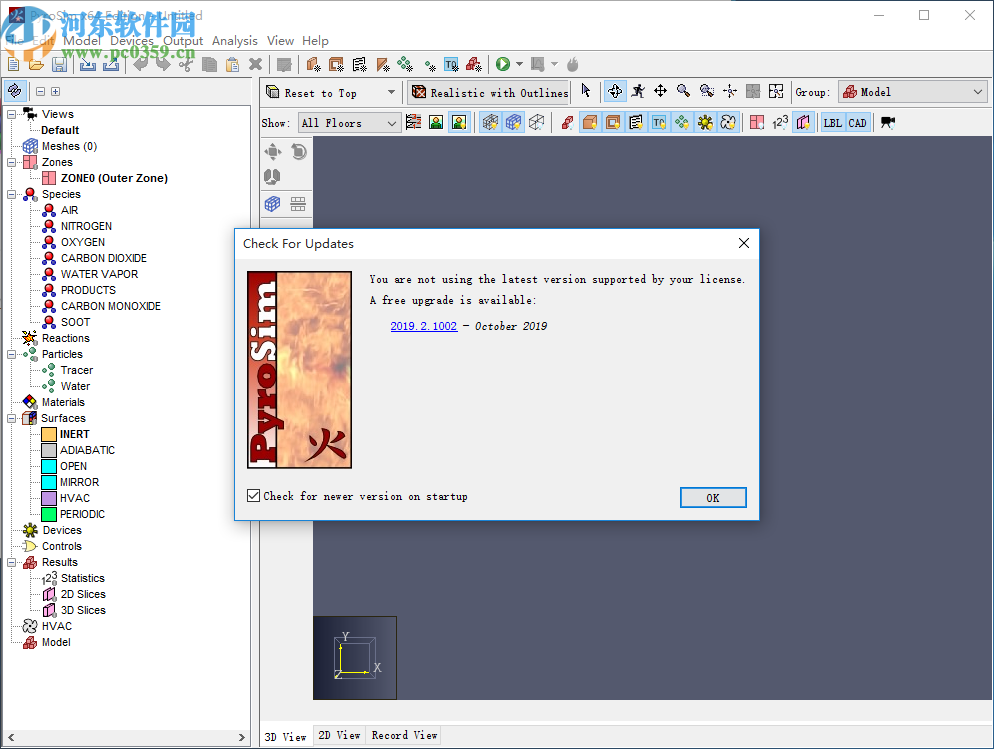Click the INERT surface color swatch
Viewport: 994px width, 749px height.
pos(47,433)
